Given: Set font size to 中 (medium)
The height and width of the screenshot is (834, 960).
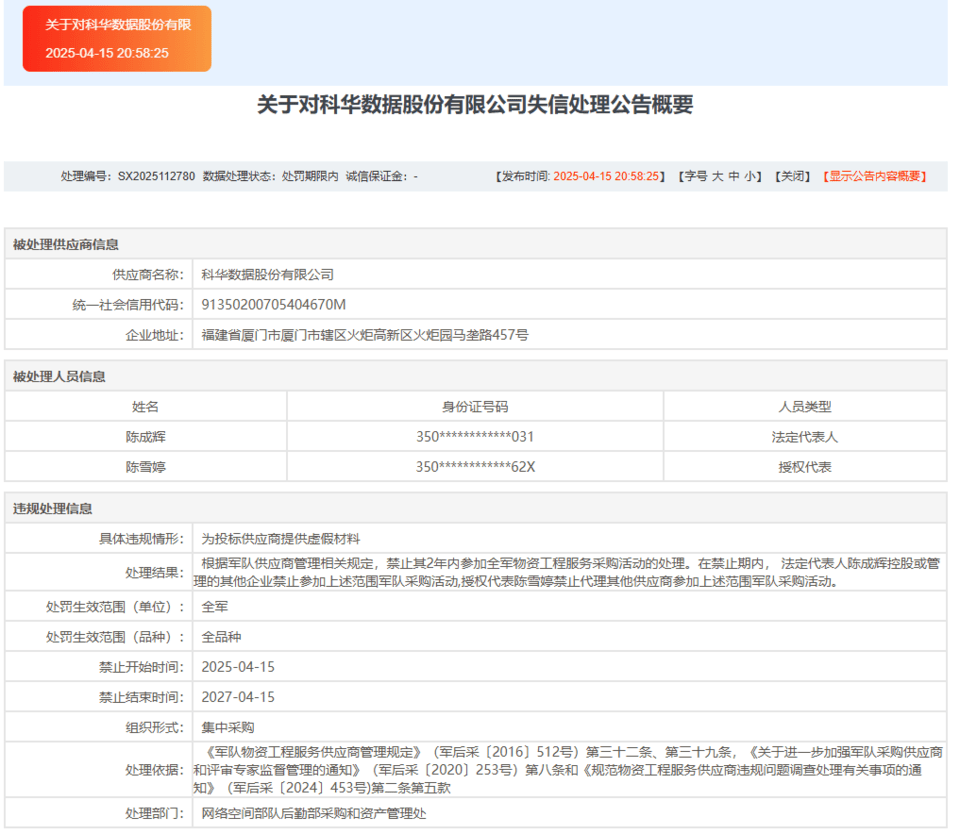Looking at the screenshot, I should click(733, 176).
